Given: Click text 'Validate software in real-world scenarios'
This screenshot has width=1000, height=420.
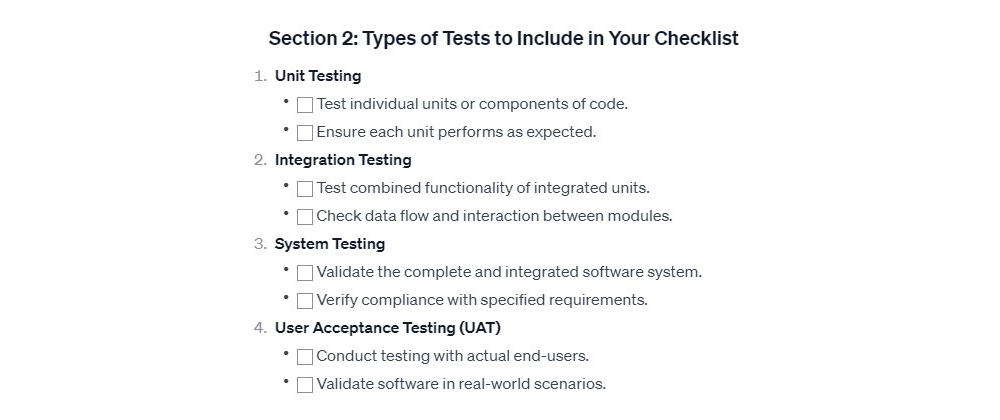Looking at the screenshot, I should 461,384.
